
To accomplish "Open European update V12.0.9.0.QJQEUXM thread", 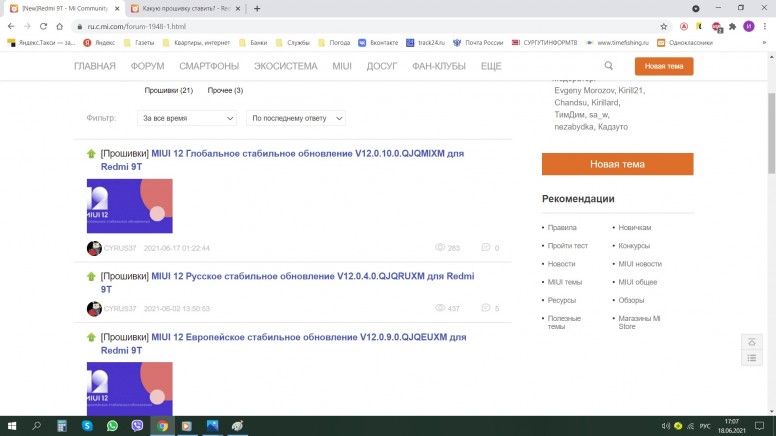I will tap(283, 343).
